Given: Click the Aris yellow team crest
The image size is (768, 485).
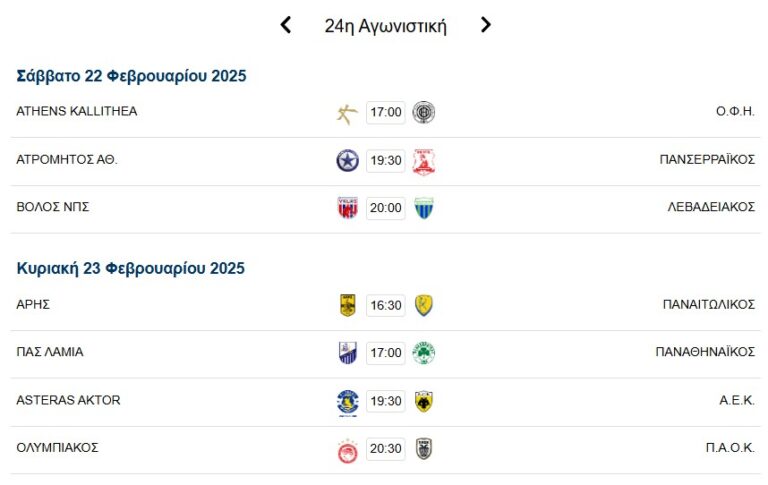Looking at the screenshot, I should [x=347, y=305].
